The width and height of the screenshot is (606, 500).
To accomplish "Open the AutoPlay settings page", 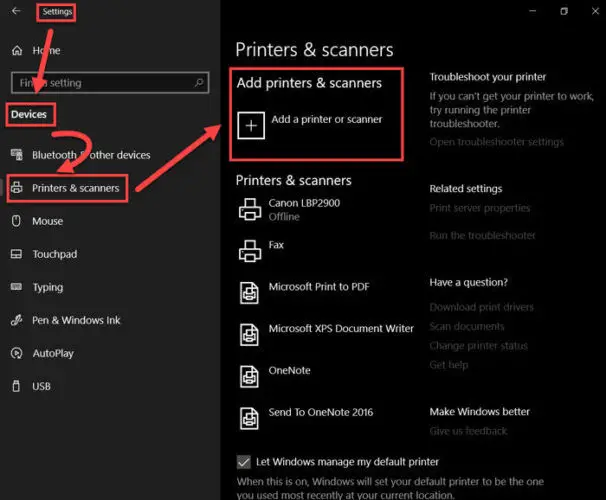I will (x=53, y=354).
